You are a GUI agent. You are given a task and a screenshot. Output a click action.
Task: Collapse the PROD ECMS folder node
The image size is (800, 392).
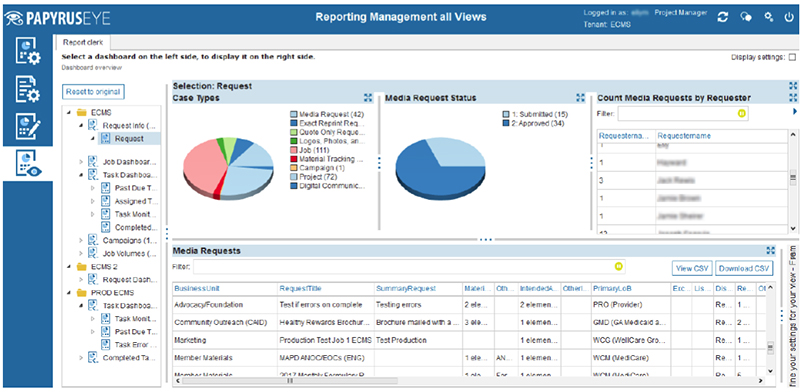tap(69, 293)
